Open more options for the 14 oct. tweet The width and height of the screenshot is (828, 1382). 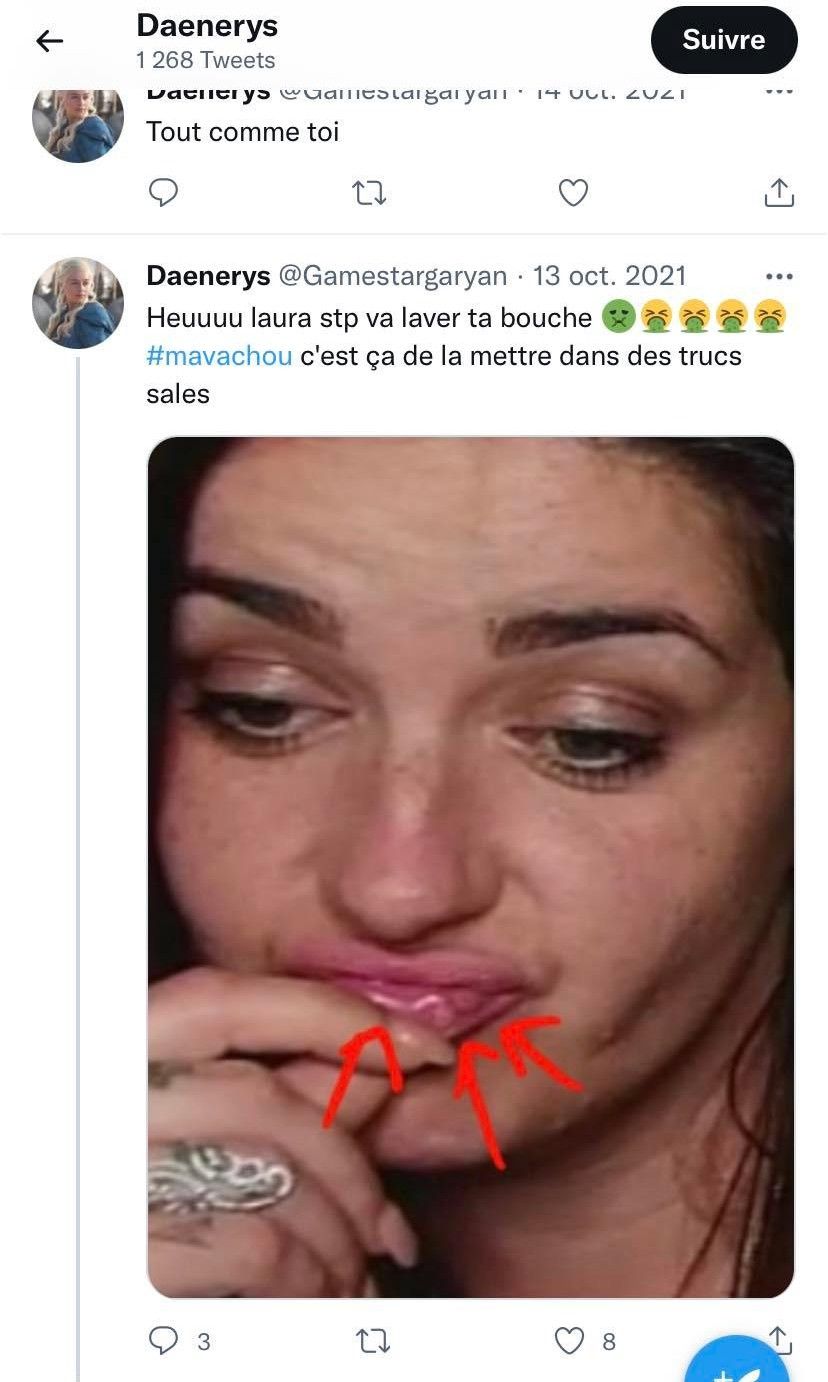click(778, 91)
